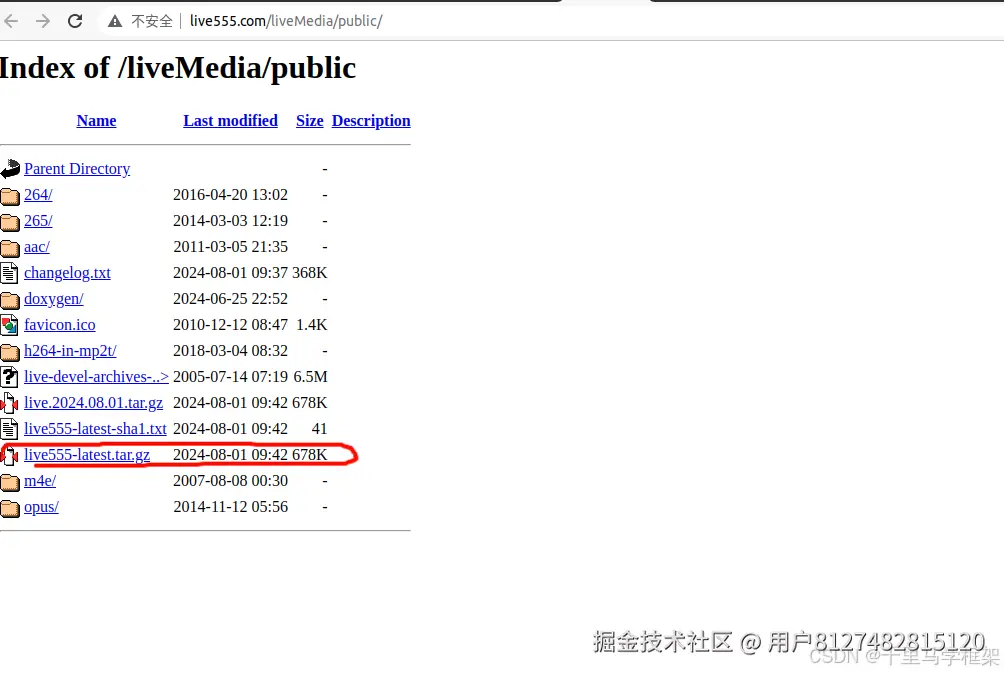Reload the page with the refresh icon
This screenshot has height=674, width=1004.
coord(75,21)
